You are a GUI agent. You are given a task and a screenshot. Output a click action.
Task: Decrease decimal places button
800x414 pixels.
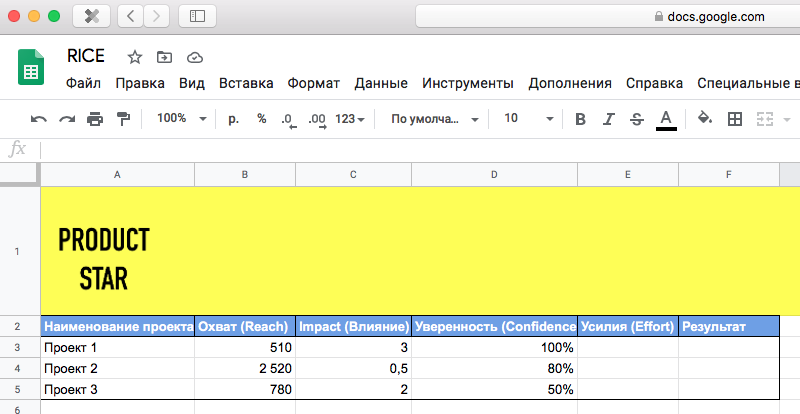click(289, 120)
